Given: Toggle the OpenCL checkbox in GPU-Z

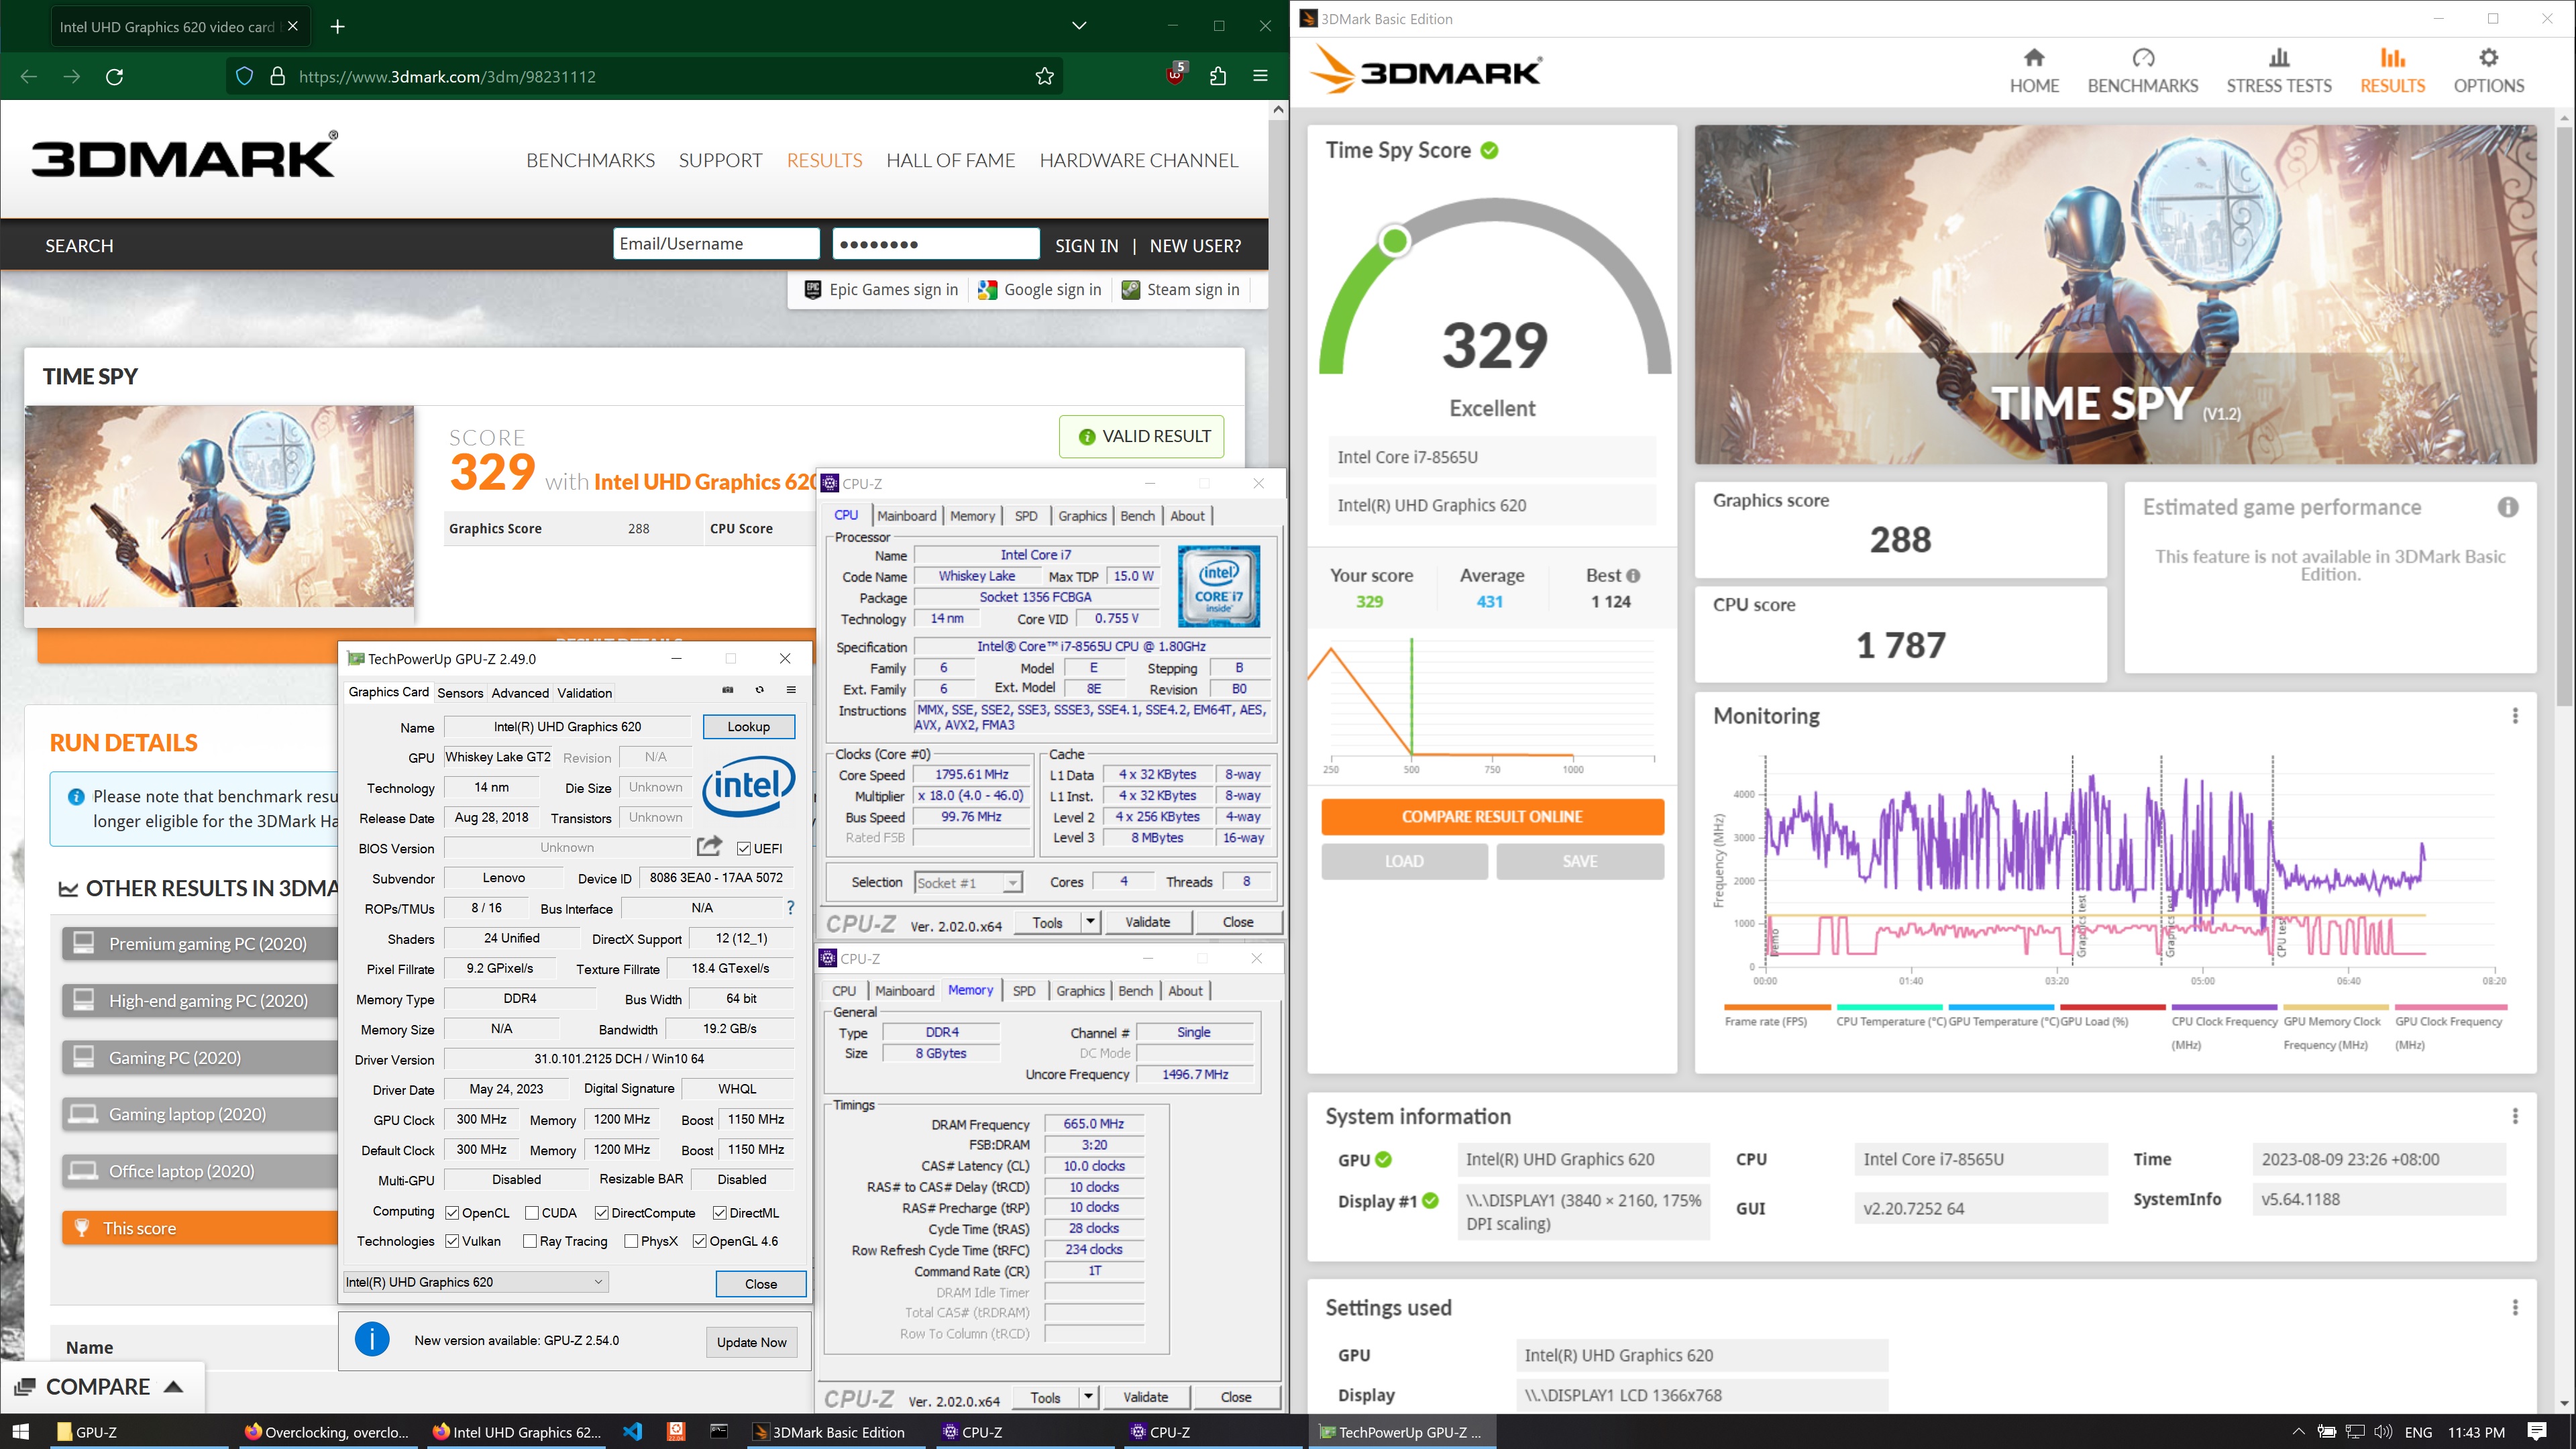Looking at the screenshot, I should (452, 1213).
